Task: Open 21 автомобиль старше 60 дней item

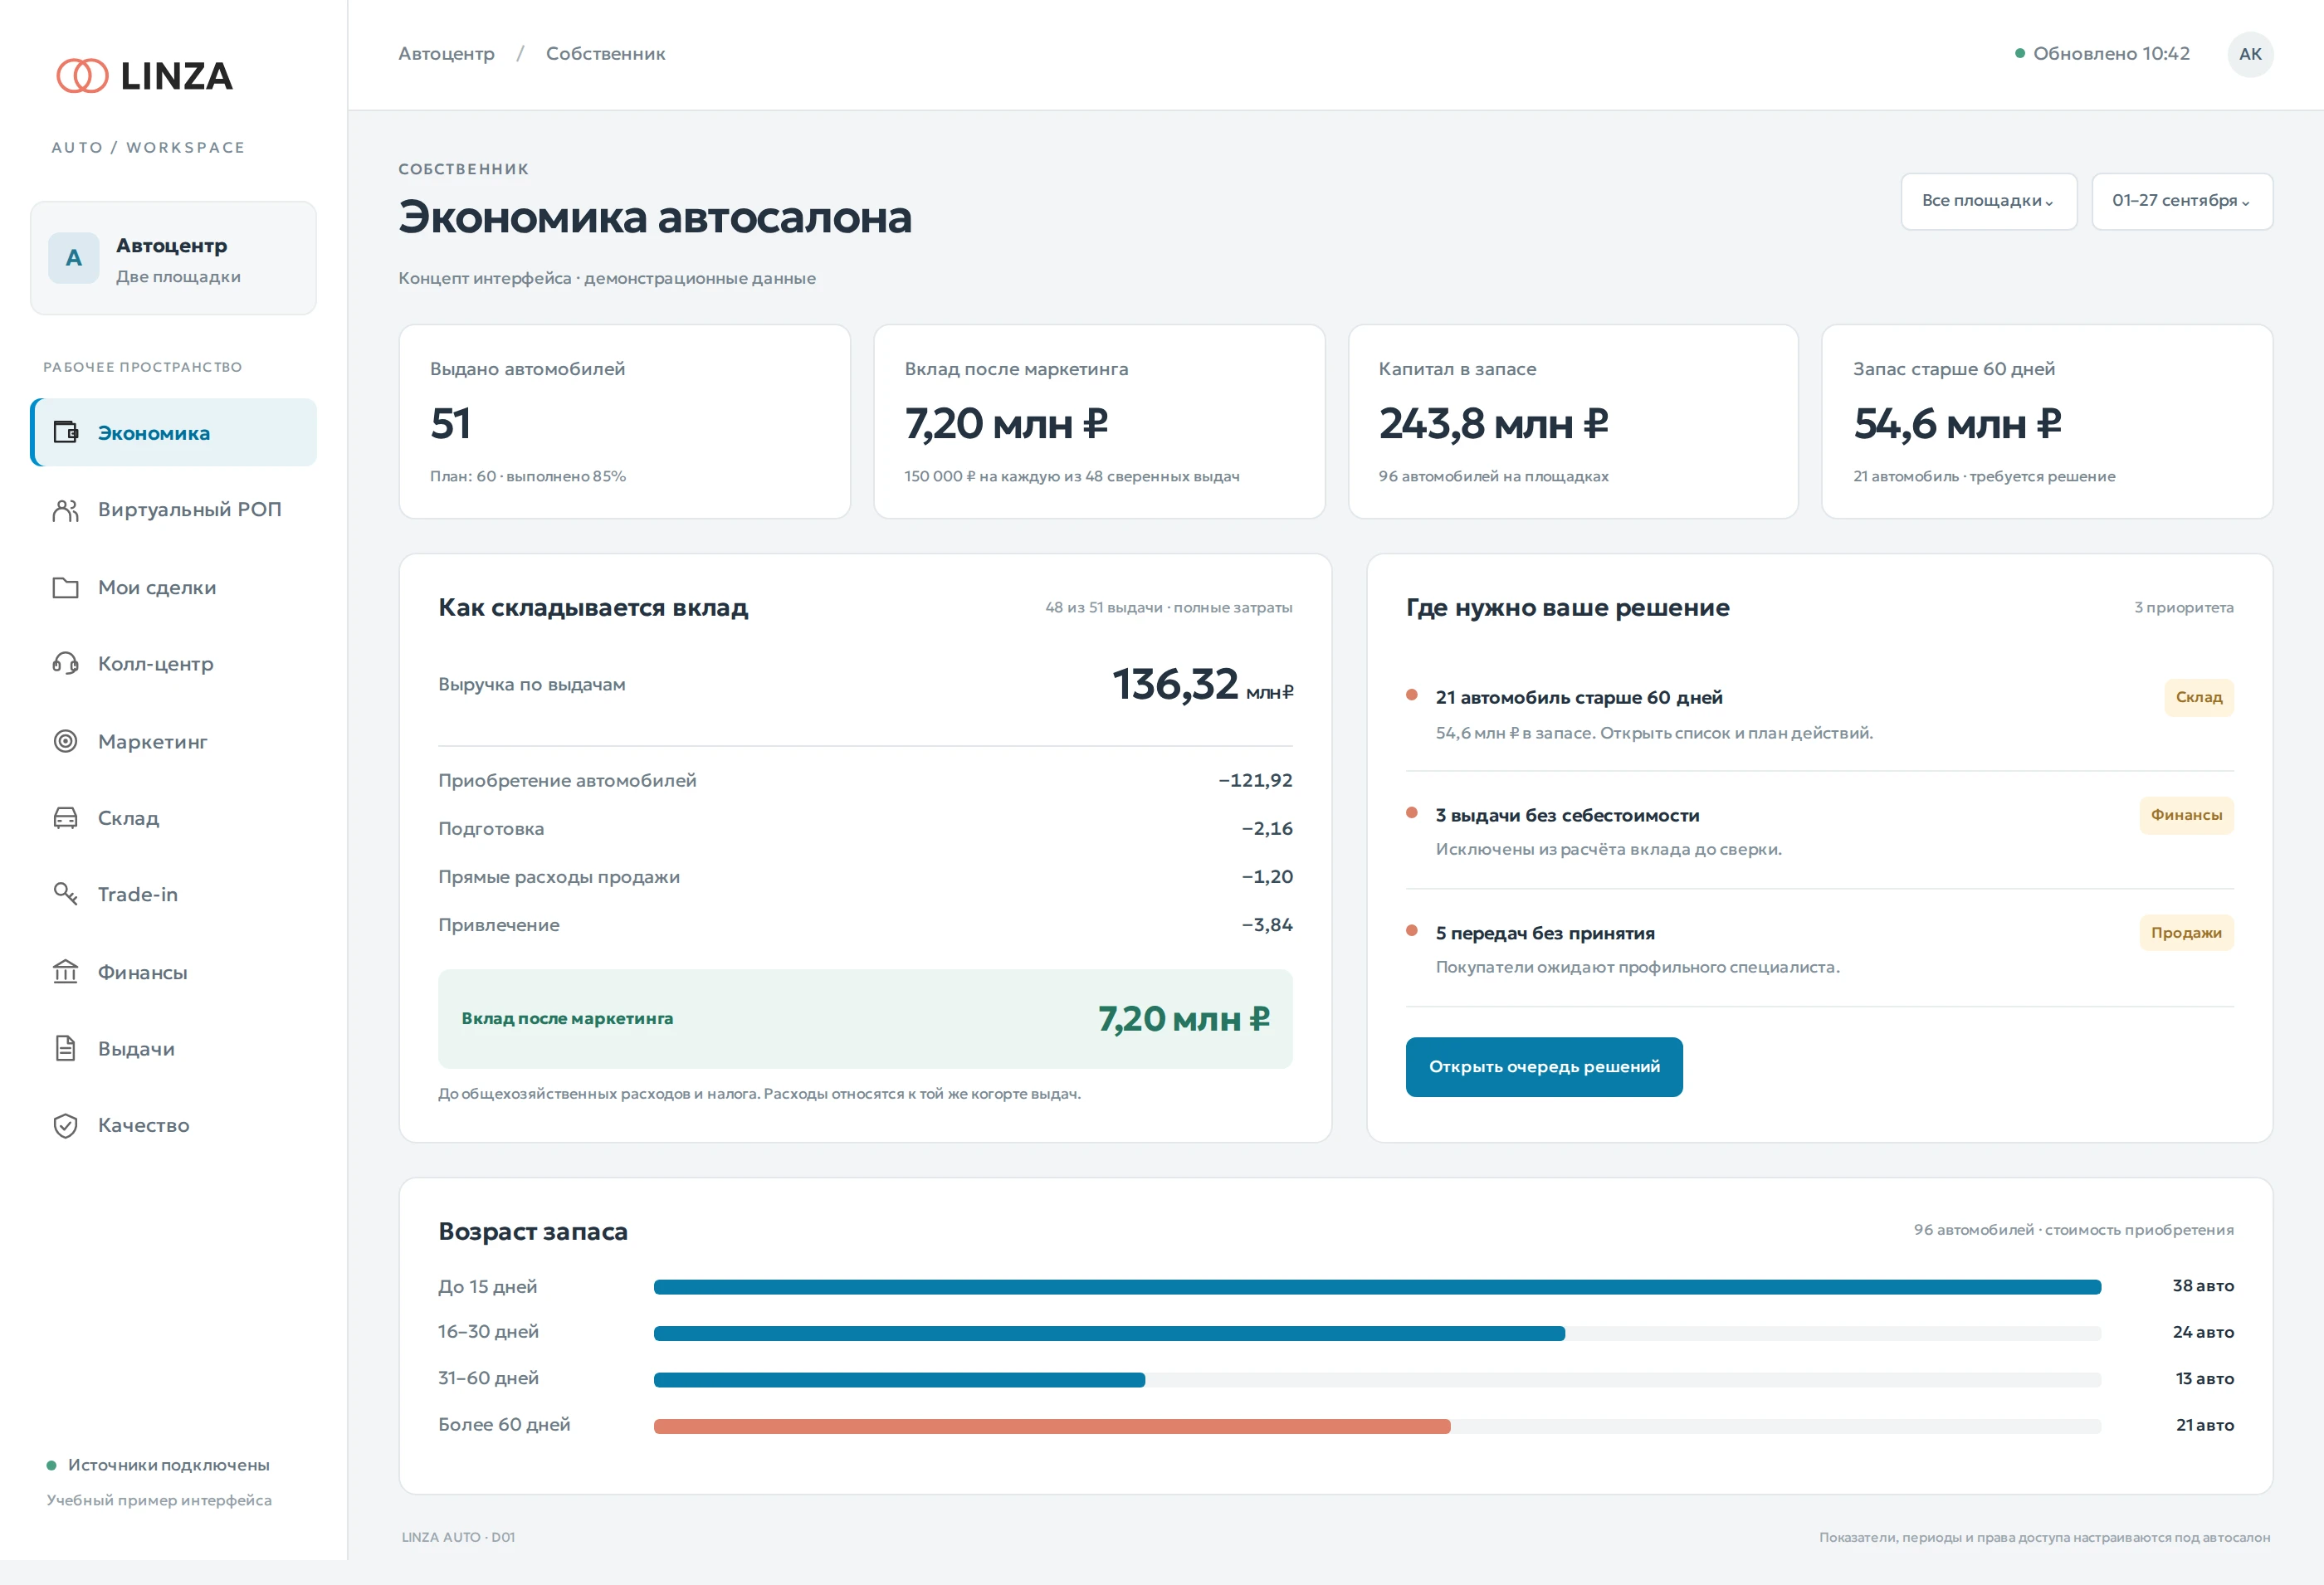Action: click(1819, 713)
